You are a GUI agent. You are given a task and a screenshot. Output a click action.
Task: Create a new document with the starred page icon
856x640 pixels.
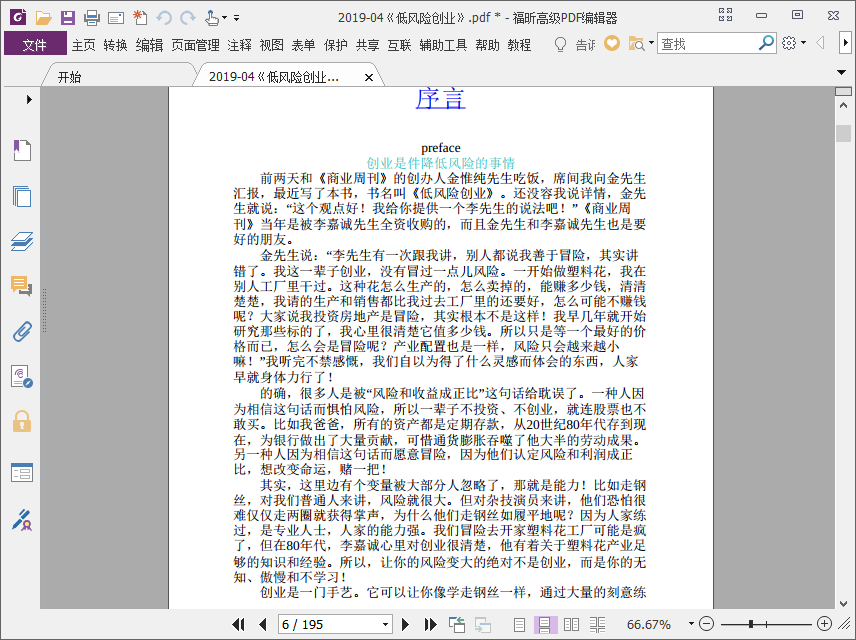coord(140,17)
